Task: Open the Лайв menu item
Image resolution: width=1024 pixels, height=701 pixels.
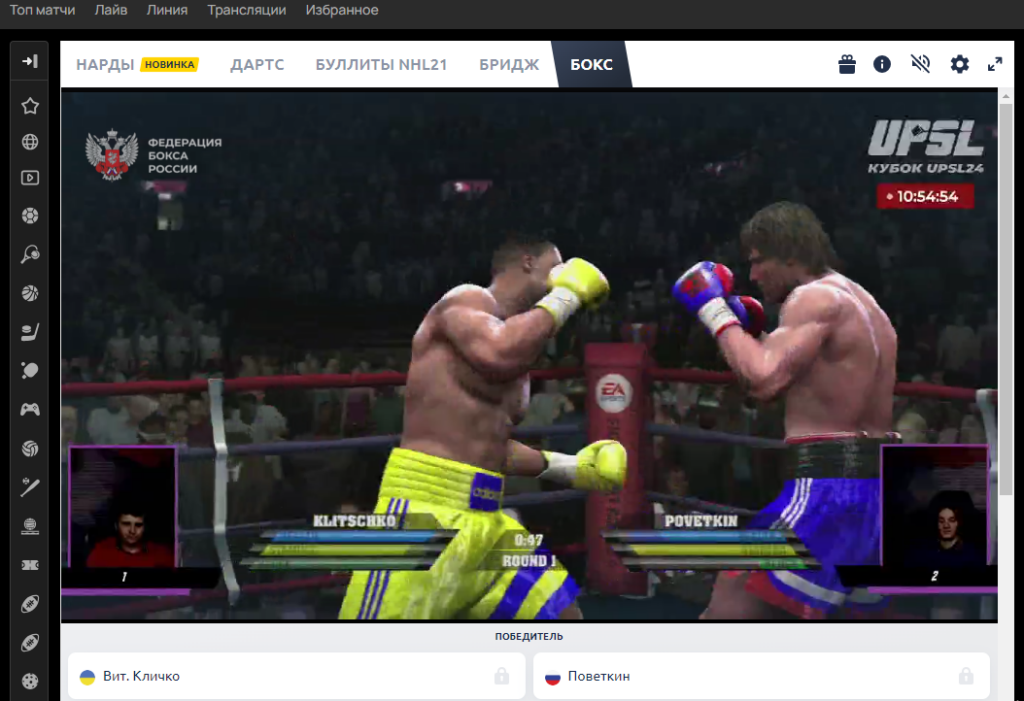Action: (x=110, y=10)
